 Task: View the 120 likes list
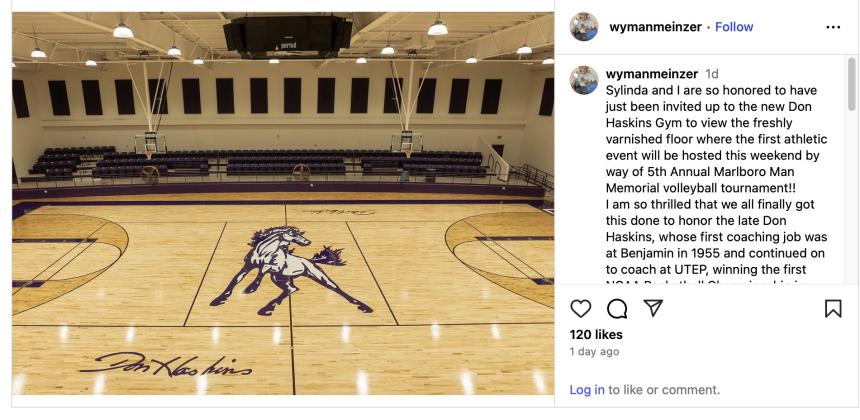(596, 334)
